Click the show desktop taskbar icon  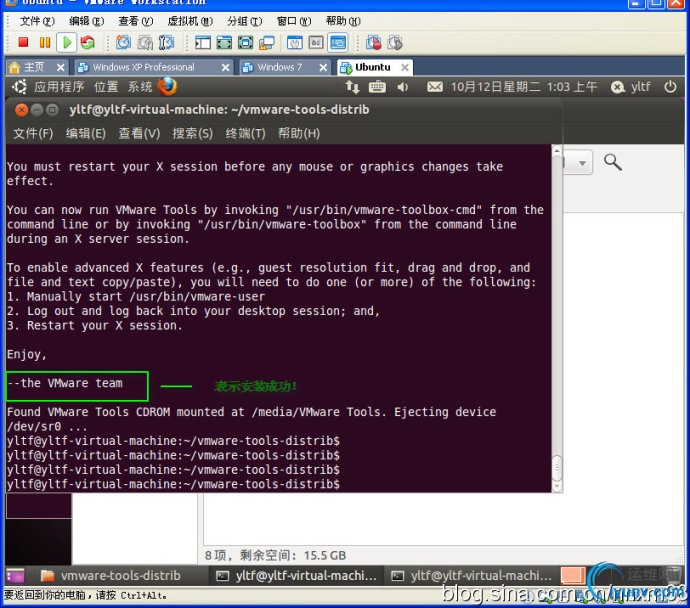tap(15, 575)
